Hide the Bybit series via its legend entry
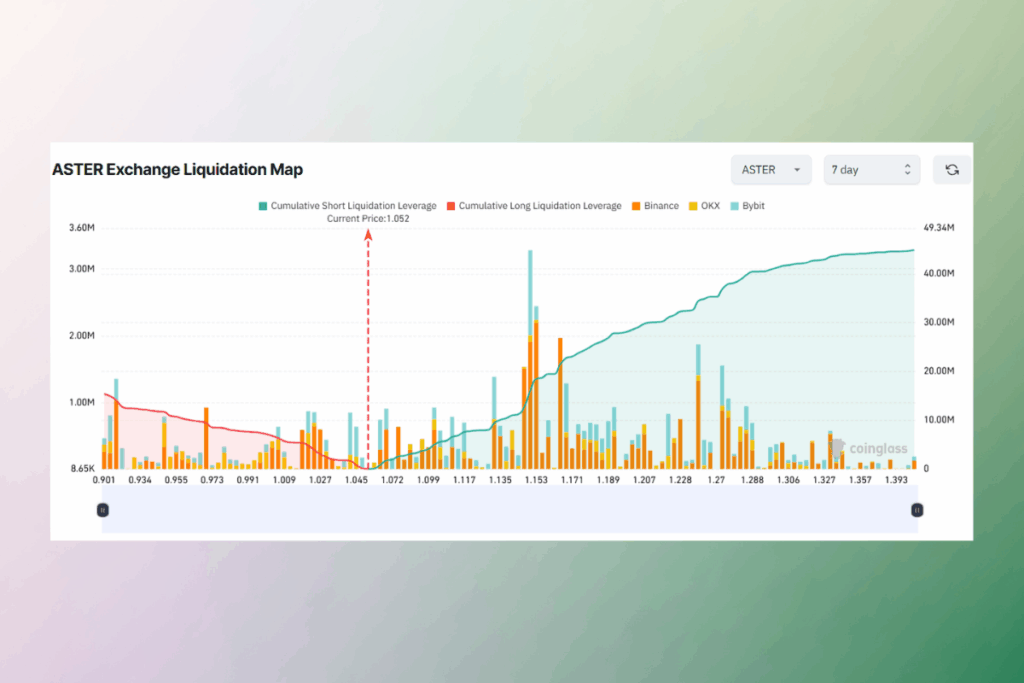Screen dimensions: 1024x683 point(747,205)
